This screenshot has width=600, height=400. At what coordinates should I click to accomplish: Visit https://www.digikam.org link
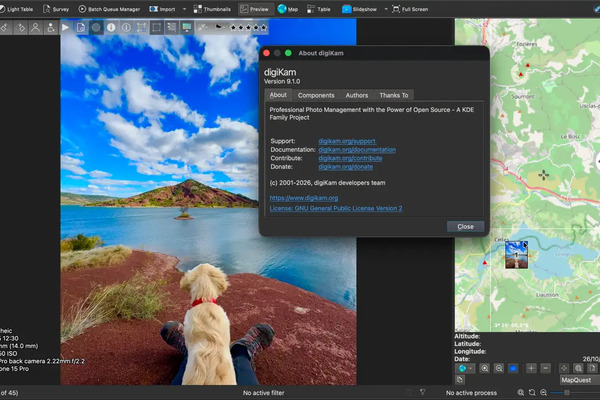click(304, 198)
